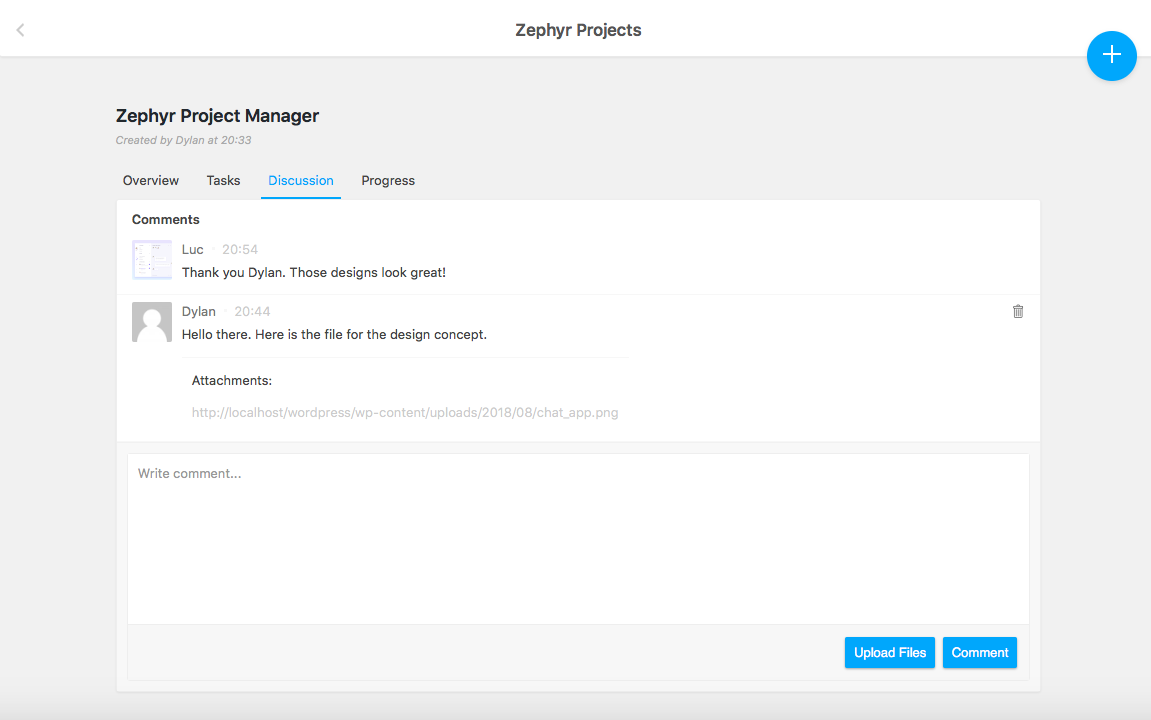Click the 20:54 comment timestamp
Viewport: 1151px width, 720px height.
(x=240, y=249)
